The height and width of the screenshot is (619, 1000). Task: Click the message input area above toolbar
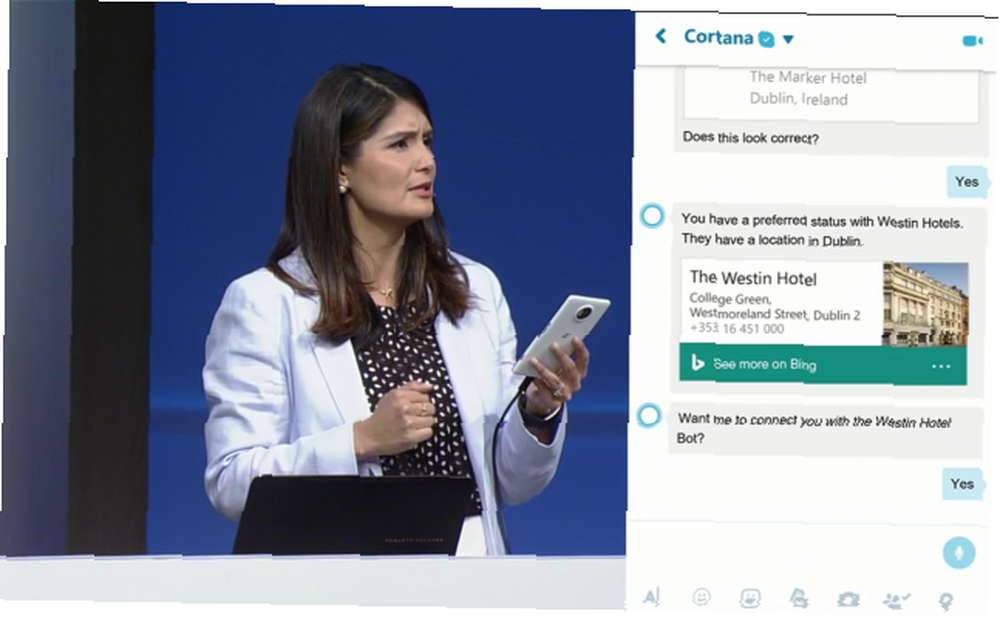click(784, 551)
